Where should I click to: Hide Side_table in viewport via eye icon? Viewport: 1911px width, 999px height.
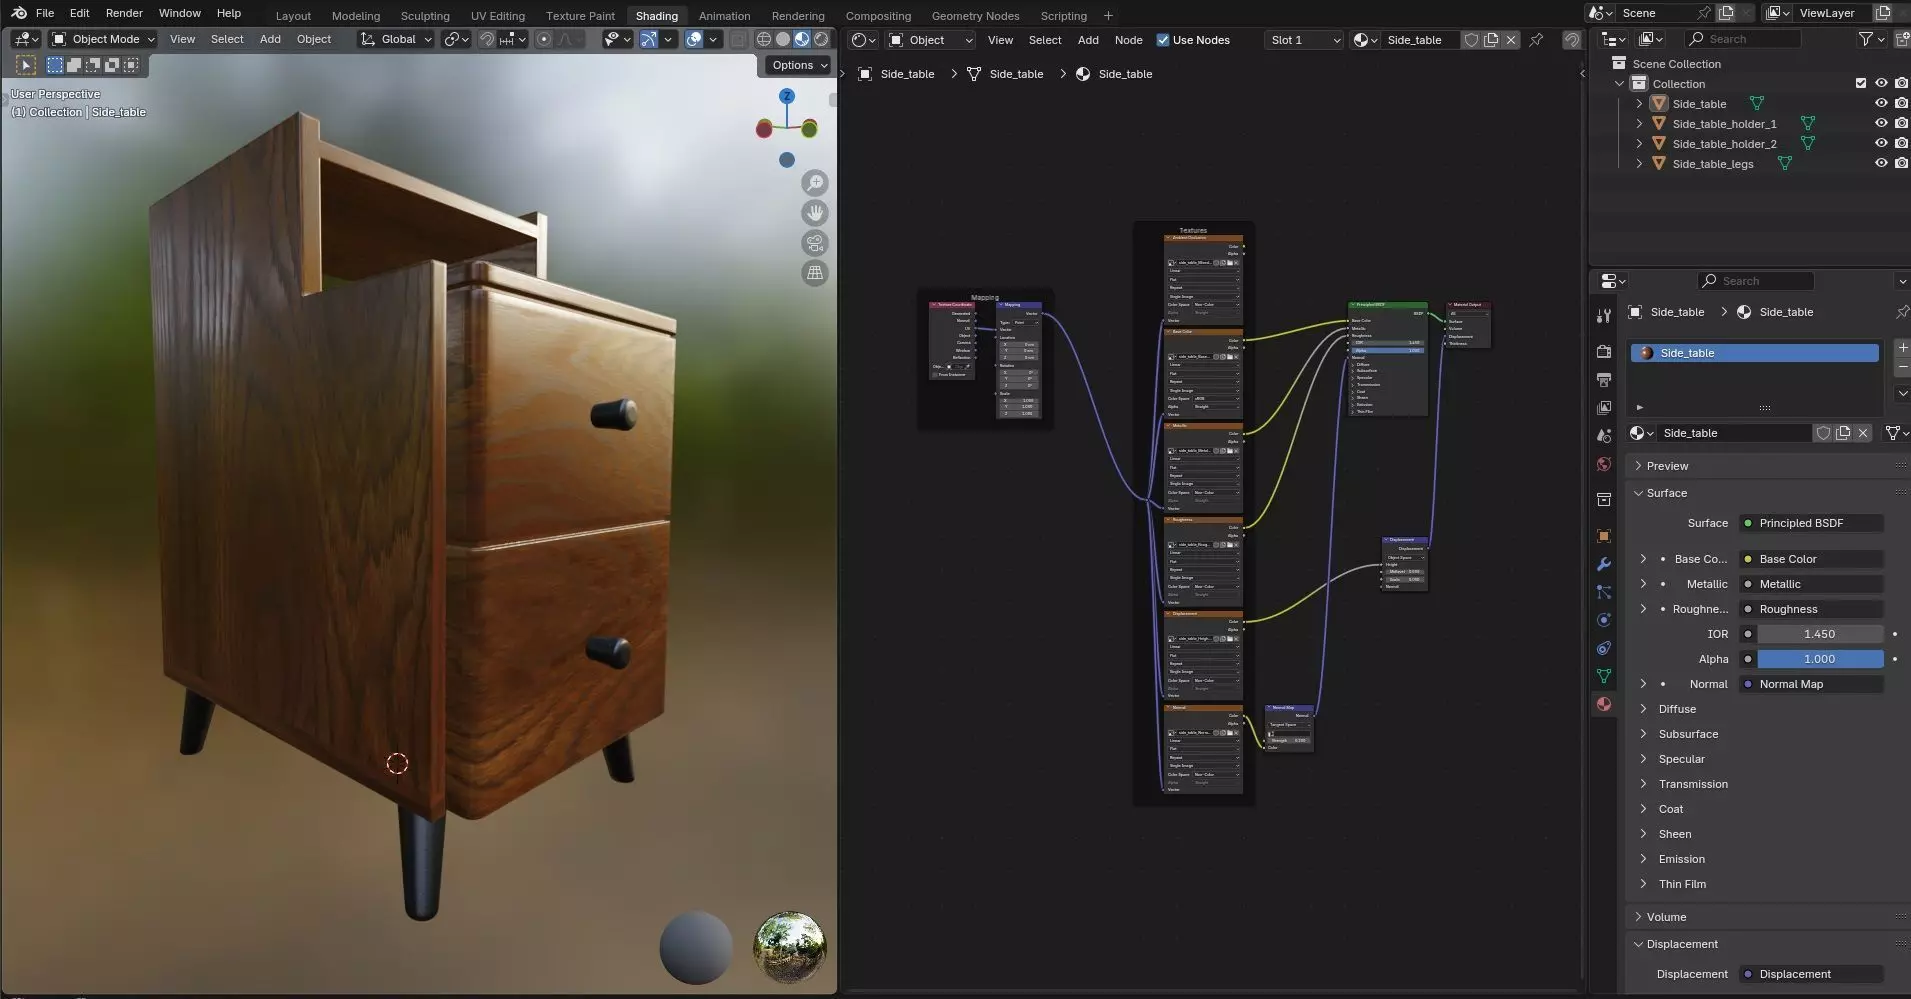pos(1880,103)
